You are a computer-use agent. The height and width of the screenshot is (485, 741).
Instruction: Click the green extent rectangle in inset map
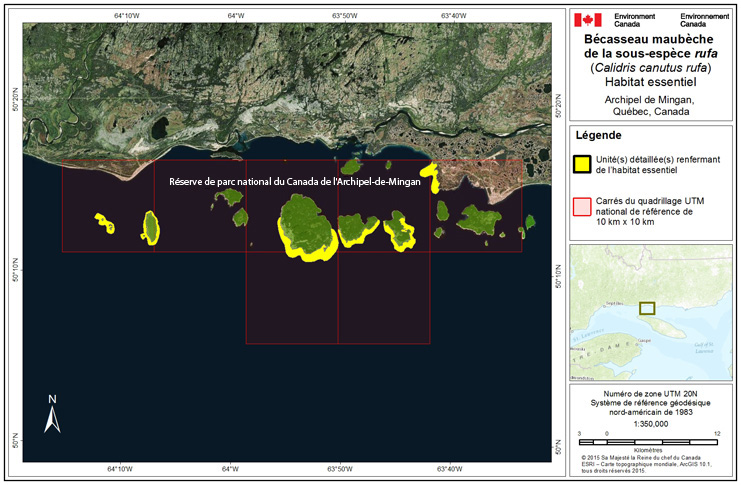pos(648,309)
